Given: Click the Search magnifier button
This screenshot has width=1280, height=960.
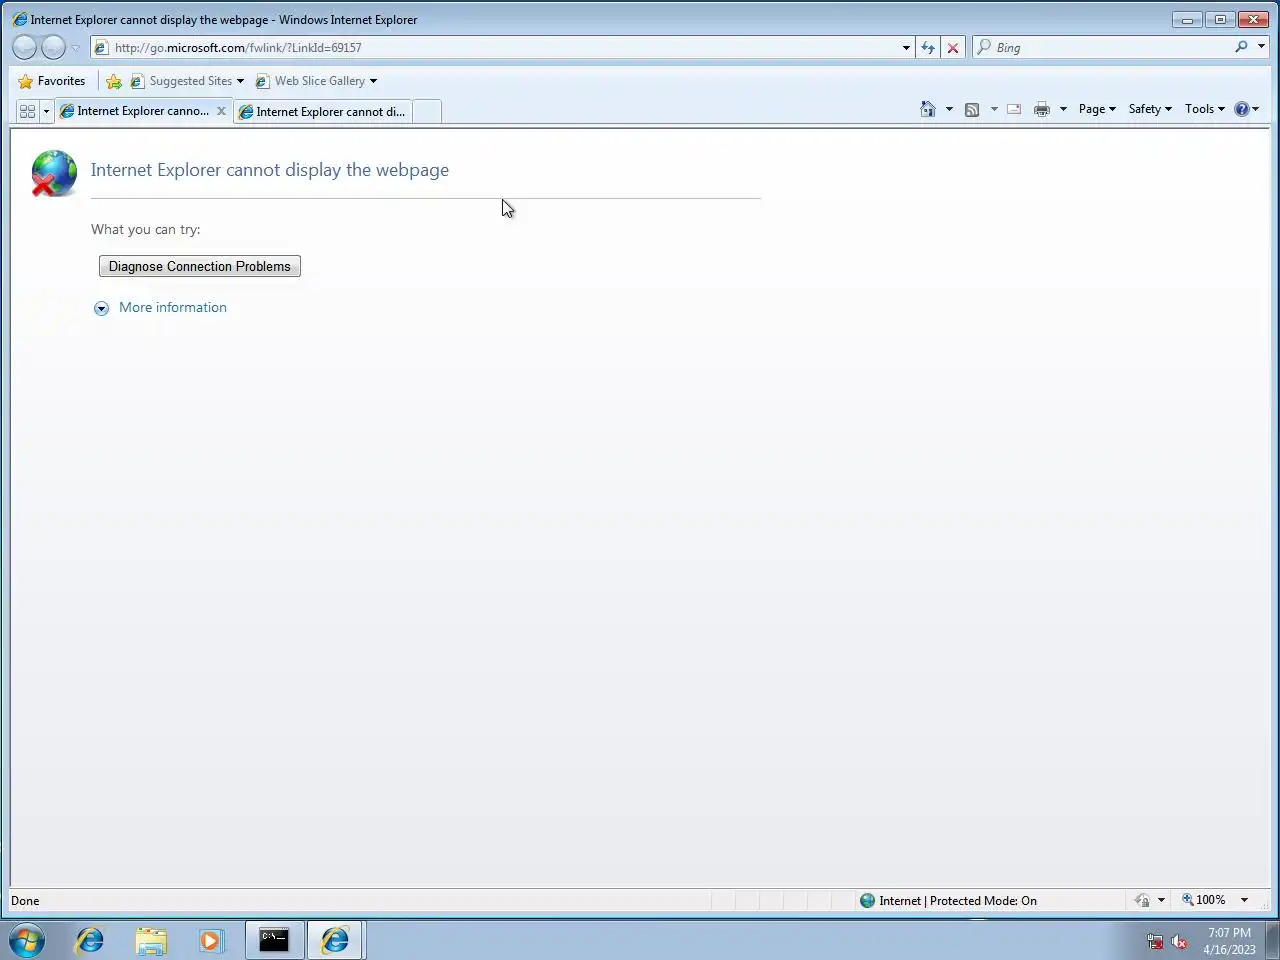Looking at the screenshot, I should (1241, 47).
